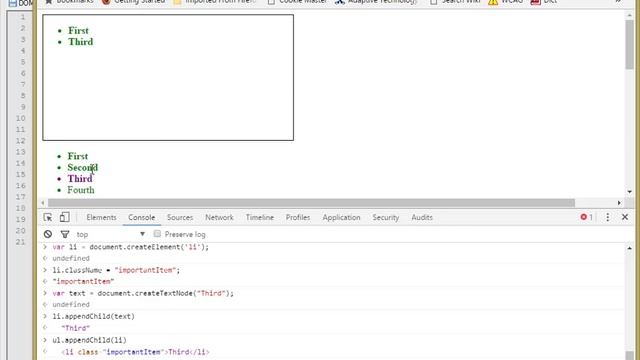Clear the console with the ban icon

[x=48, y=234]
